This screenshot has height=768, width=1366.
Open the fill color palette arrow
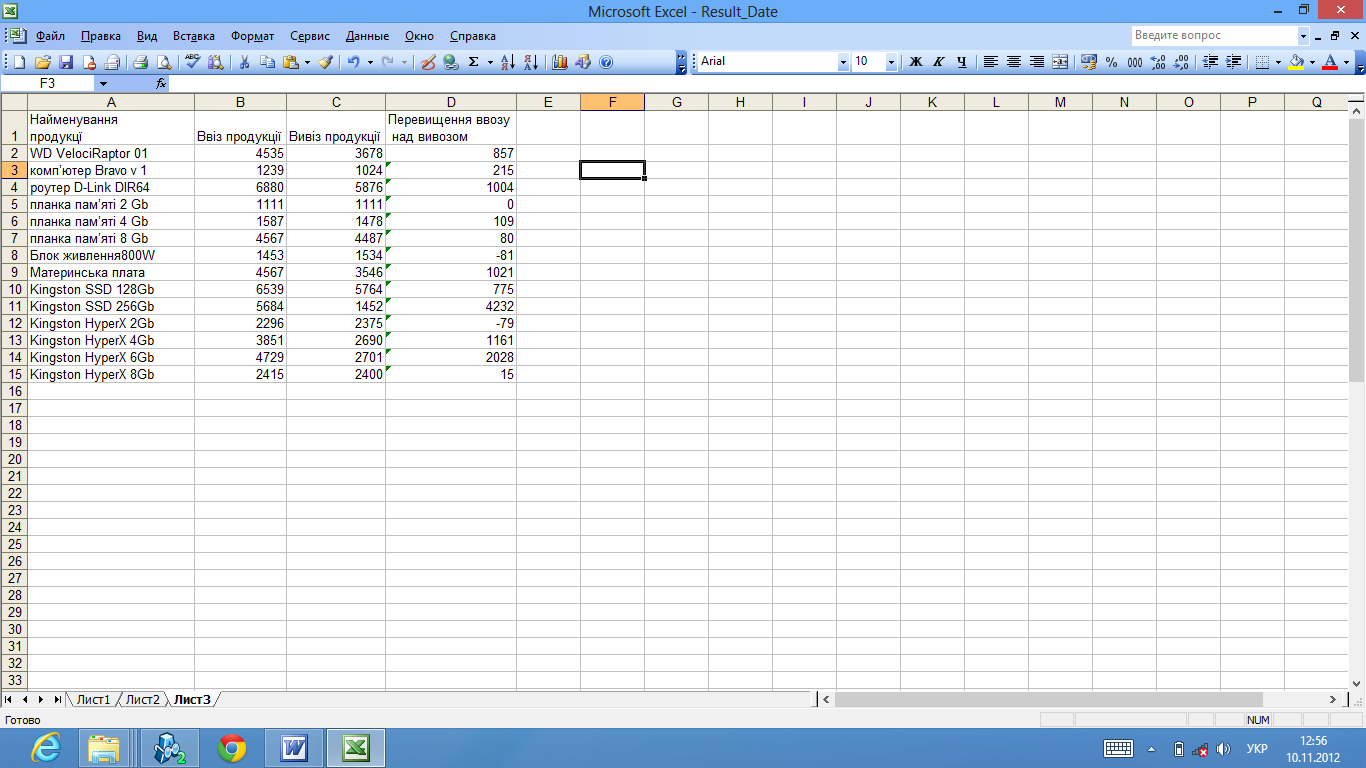[x=1313, y=62]
